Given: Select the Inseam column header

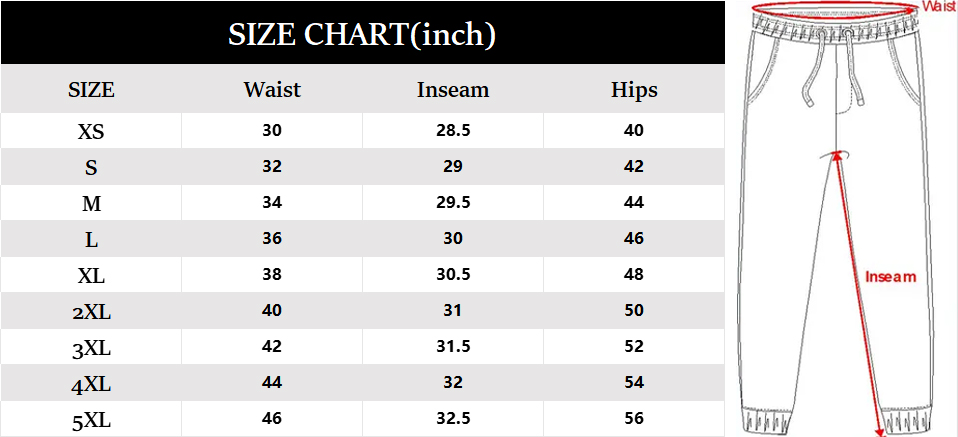Looking at the screenshot, I should click(453, 90).
